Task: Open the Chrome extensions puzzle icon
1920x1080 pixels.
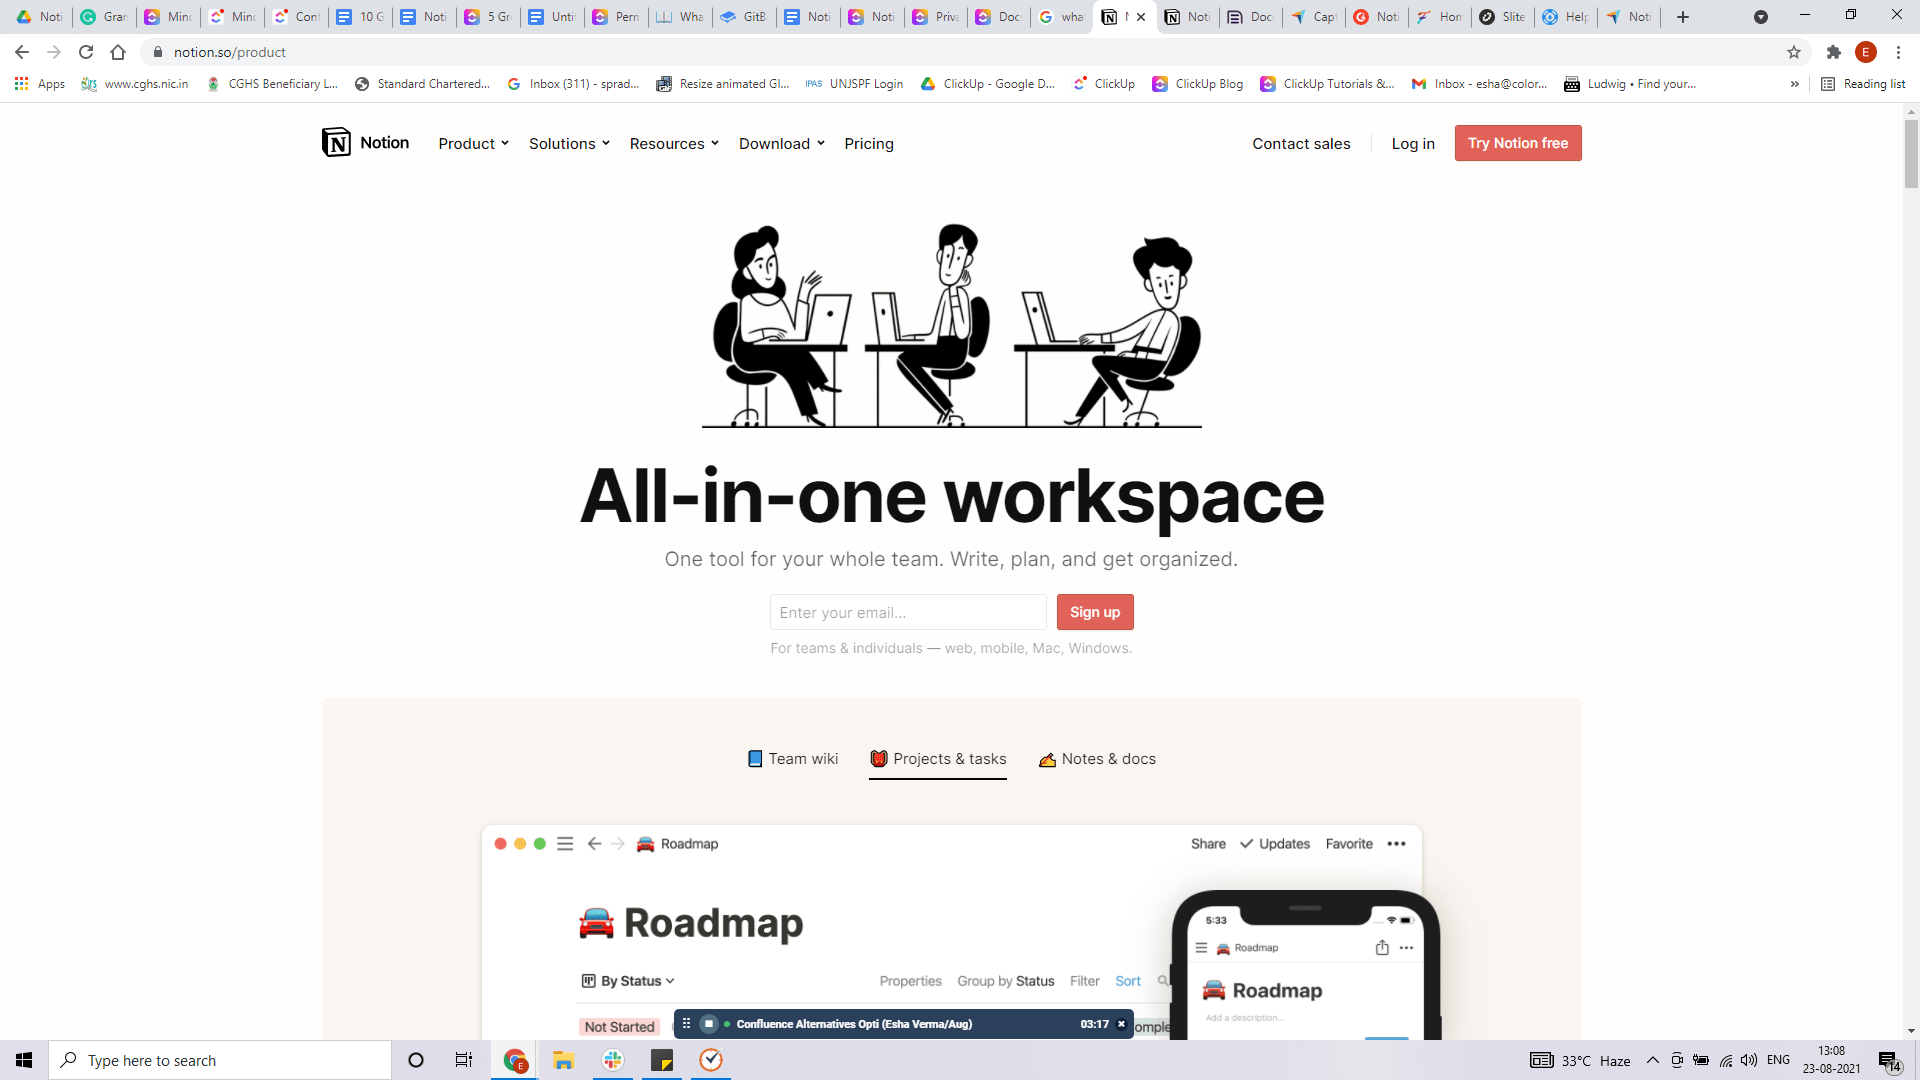Action: pos(1833,52)
